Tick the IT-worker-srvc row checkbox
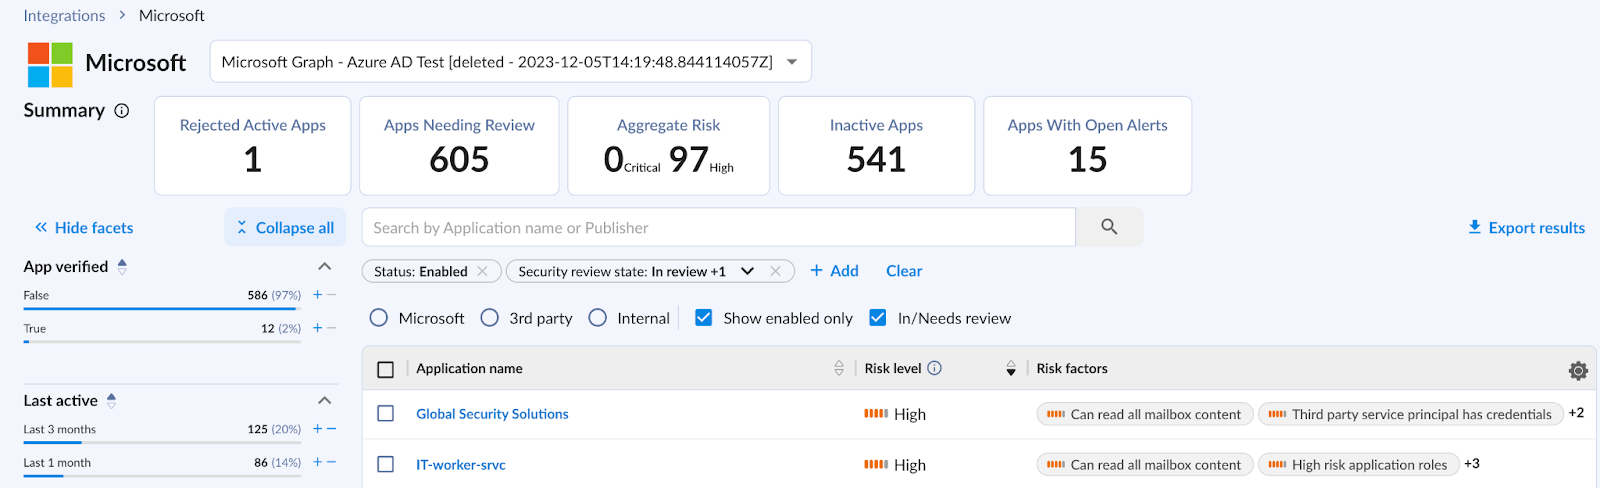Viewport: 1600px width, 488px height. (x=385, y=464)
